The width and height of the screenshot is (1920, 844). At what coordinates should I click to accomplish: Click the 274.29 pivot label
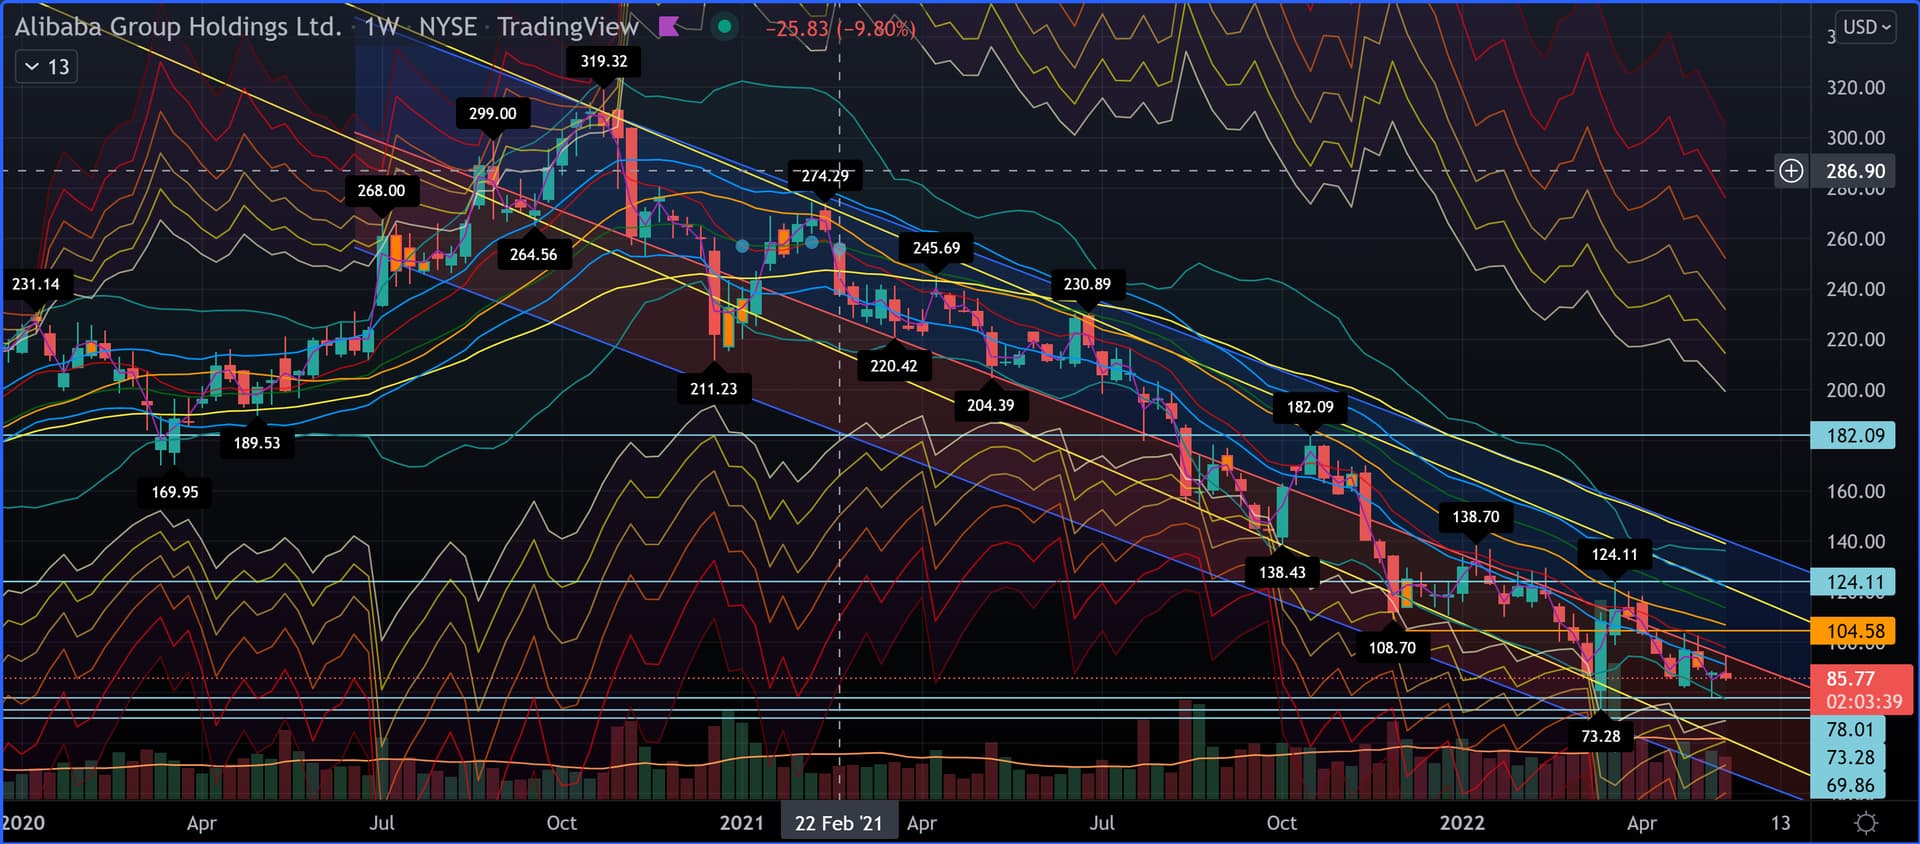[x=825, y=176]
